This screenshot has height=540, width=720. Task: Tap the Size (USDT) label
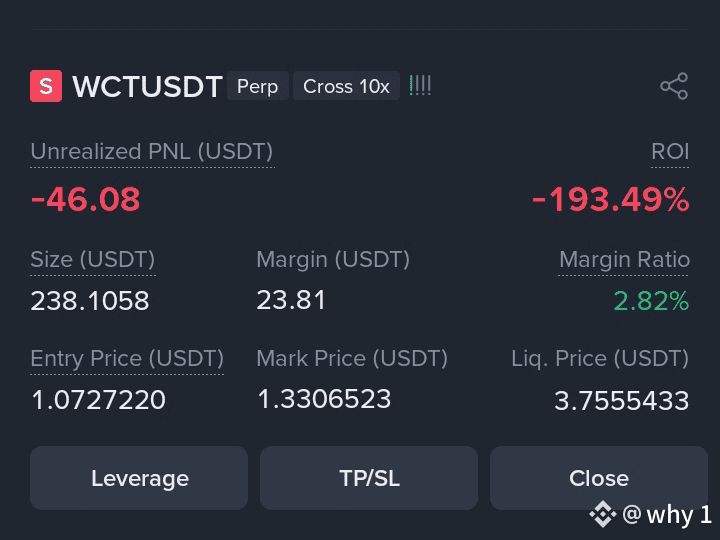(x=93, y=260)
